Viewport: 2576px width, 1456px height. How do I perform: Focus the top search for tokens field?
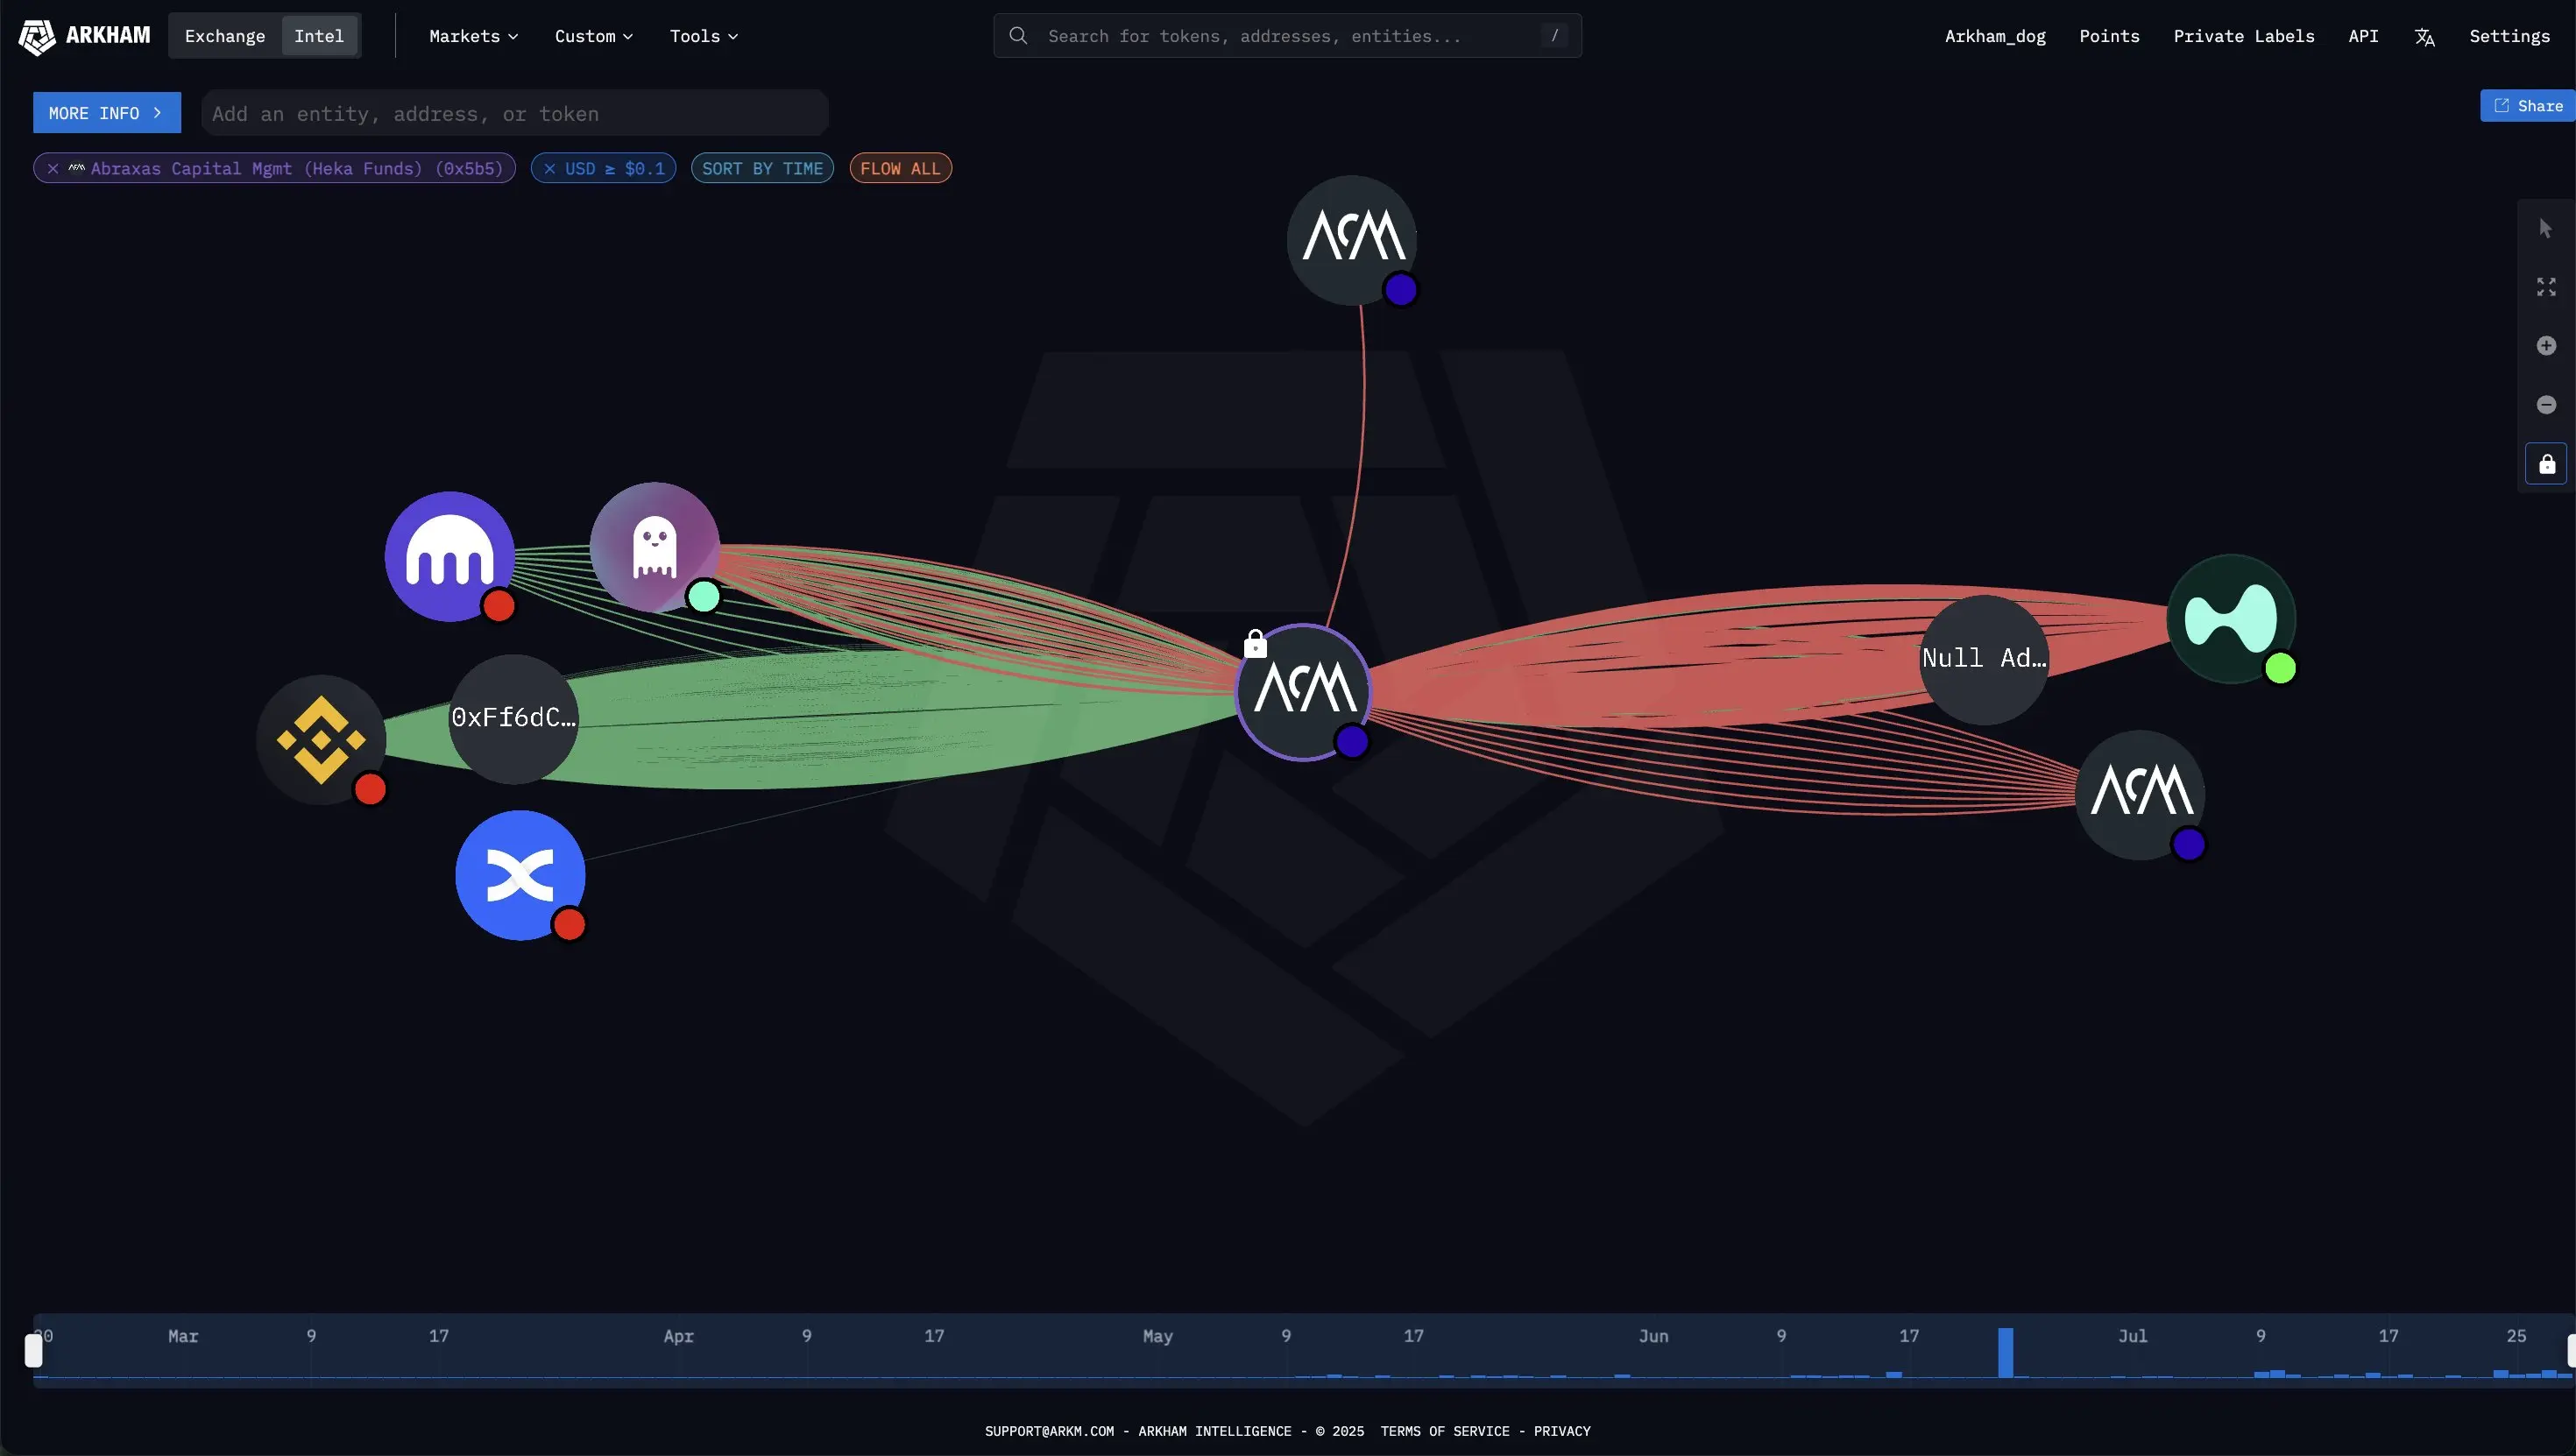[1287, 36]
